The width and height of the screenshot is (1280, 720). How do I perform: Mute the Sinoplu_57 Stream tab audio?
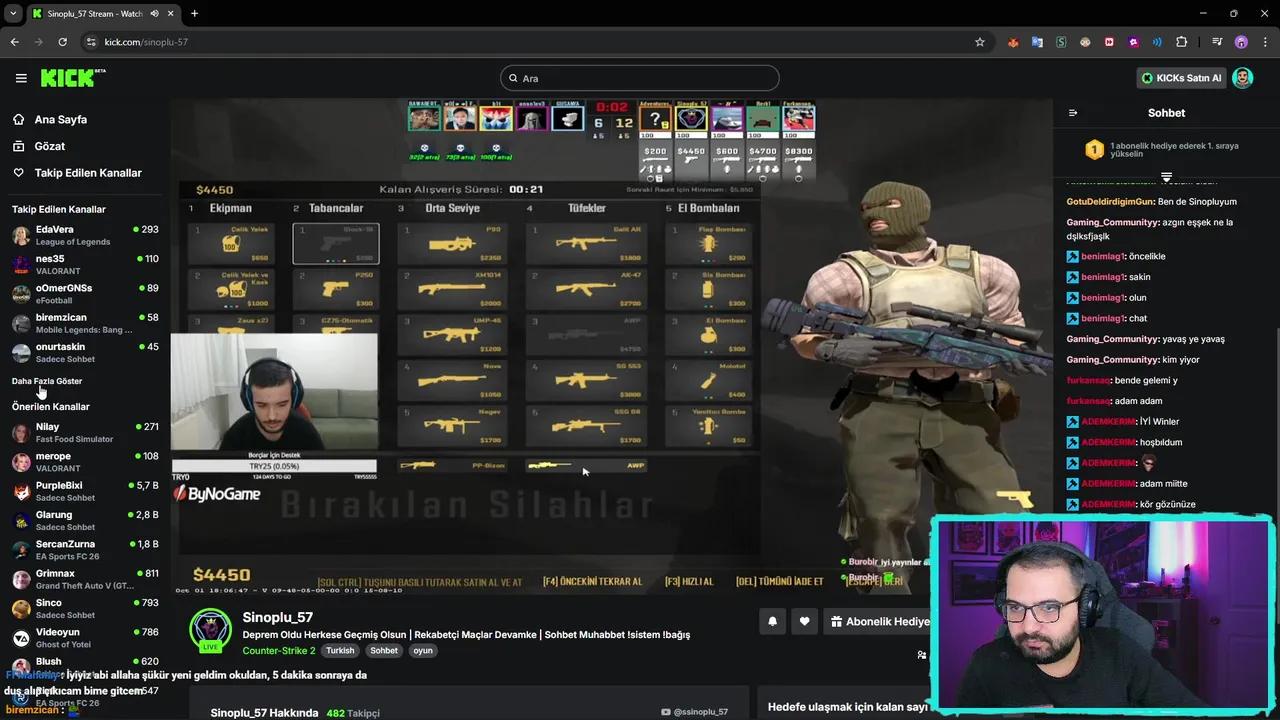pos(153,14)
